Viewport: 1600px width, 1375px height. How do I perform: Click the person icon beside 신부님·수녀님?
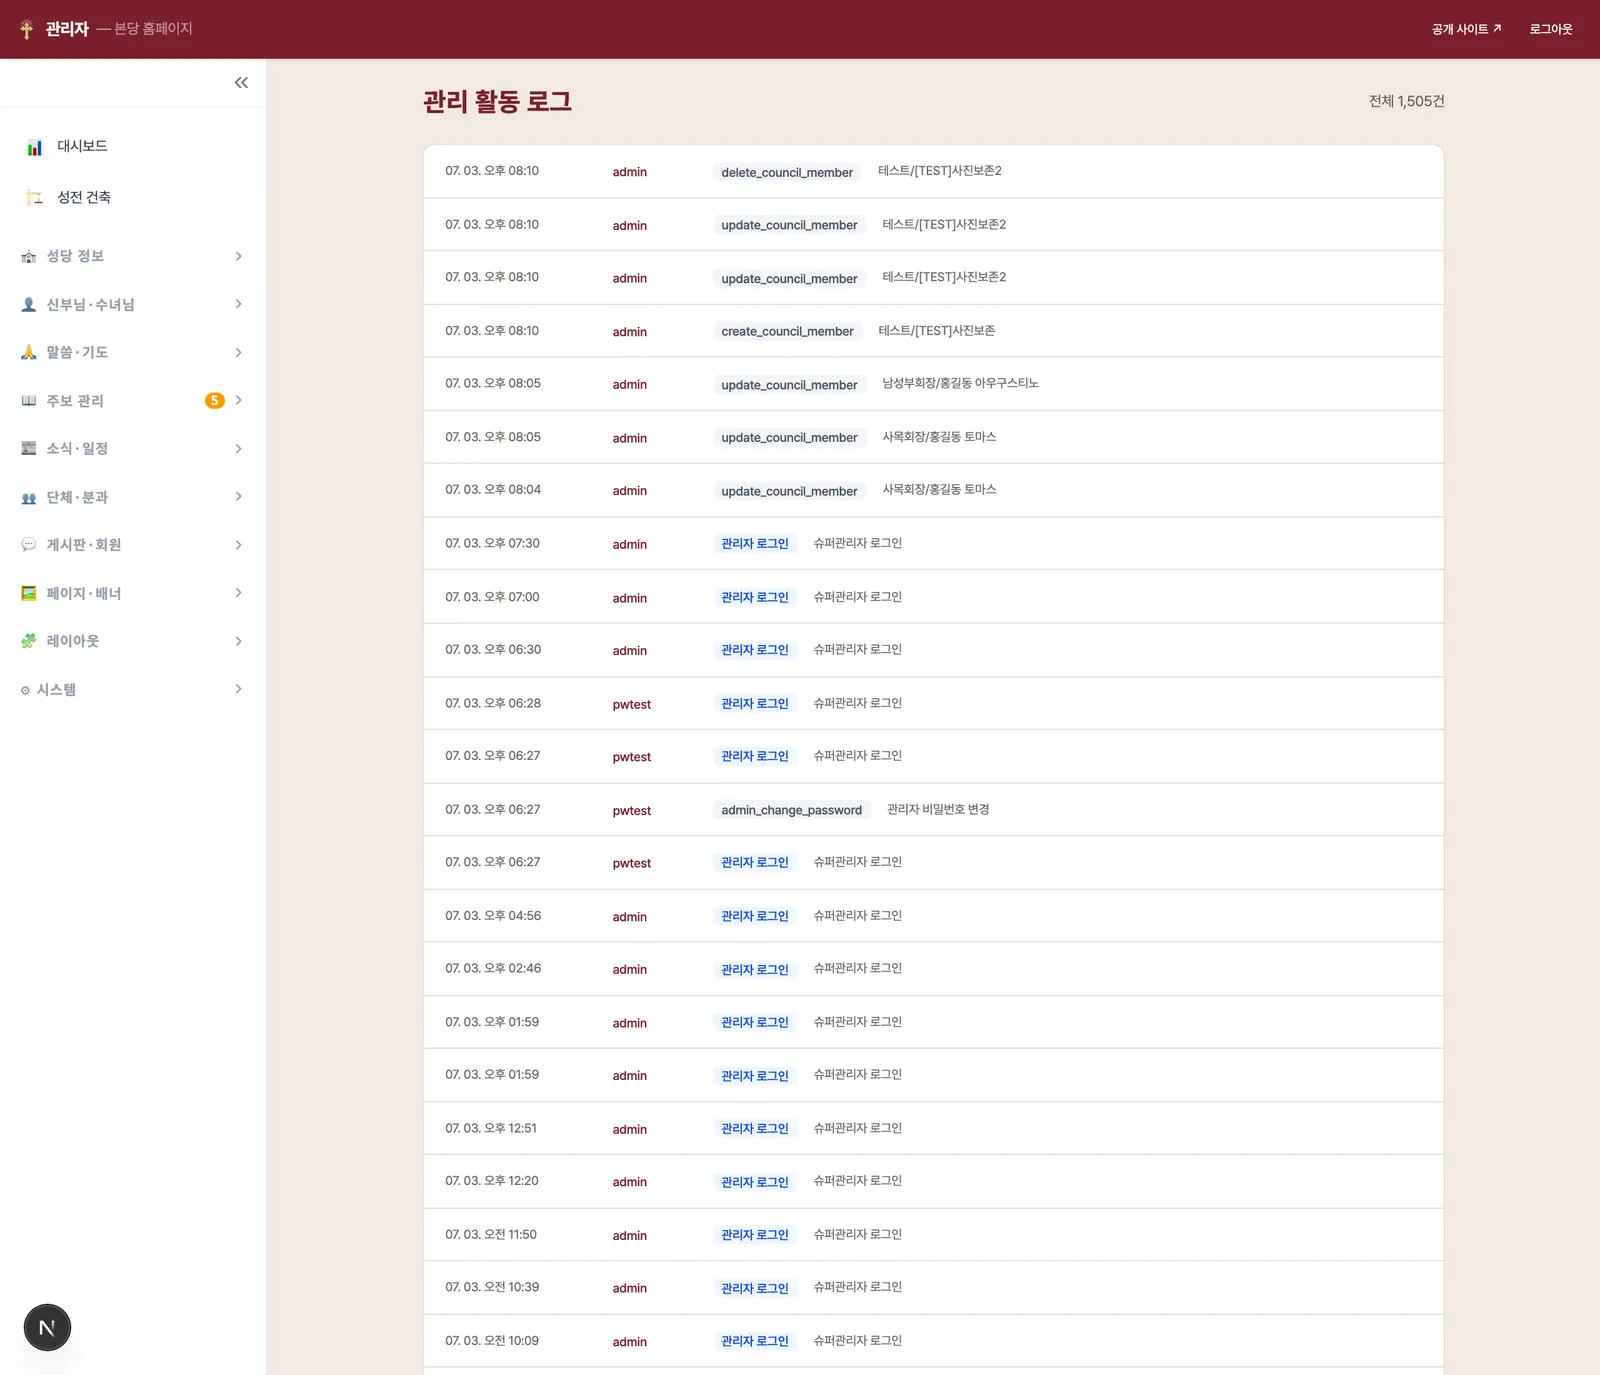29,305
